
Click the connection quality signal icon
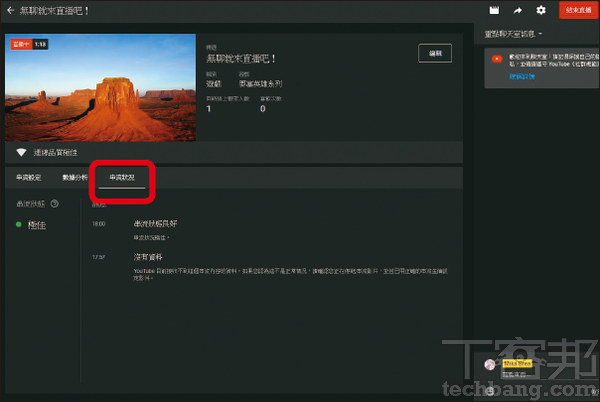click(x=21, y=153)
